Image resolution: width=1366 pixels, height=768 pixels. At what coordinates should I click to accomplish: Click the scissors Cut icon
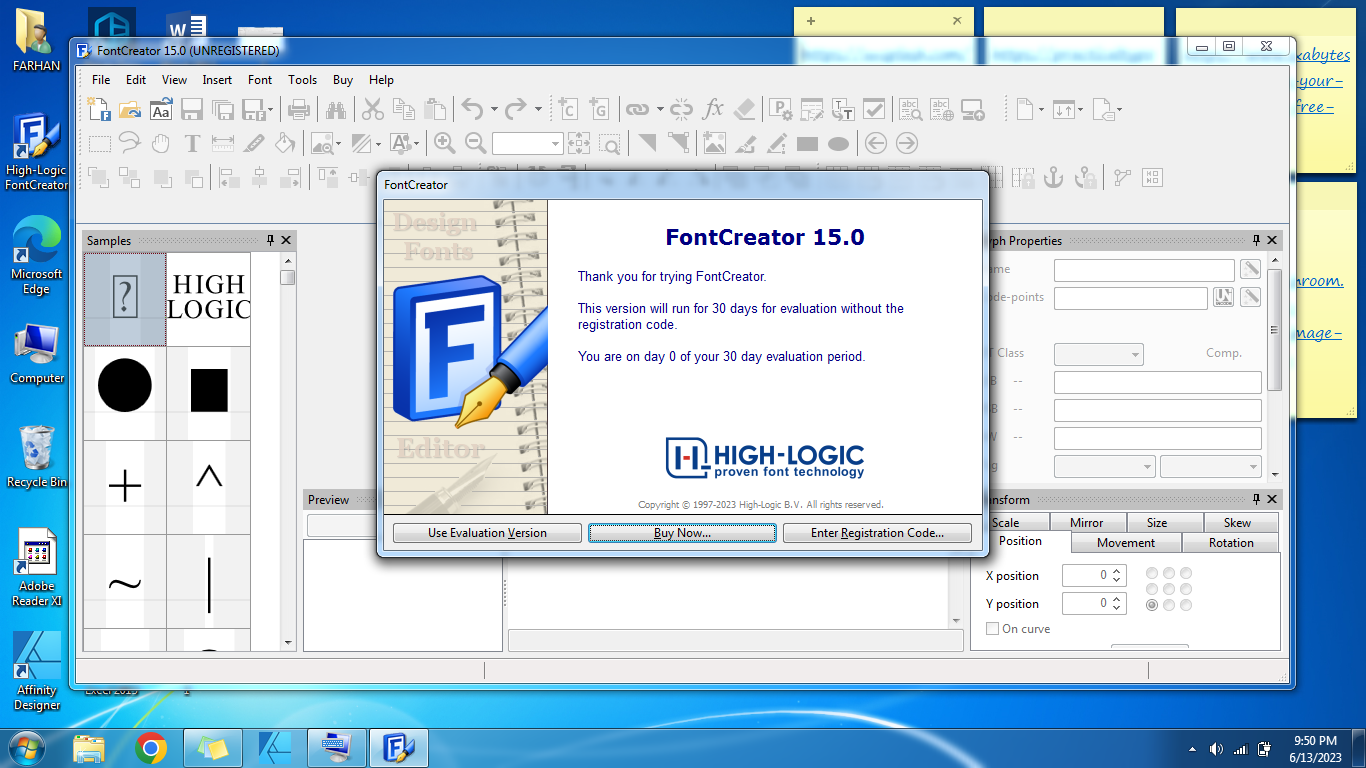(373, 109)
